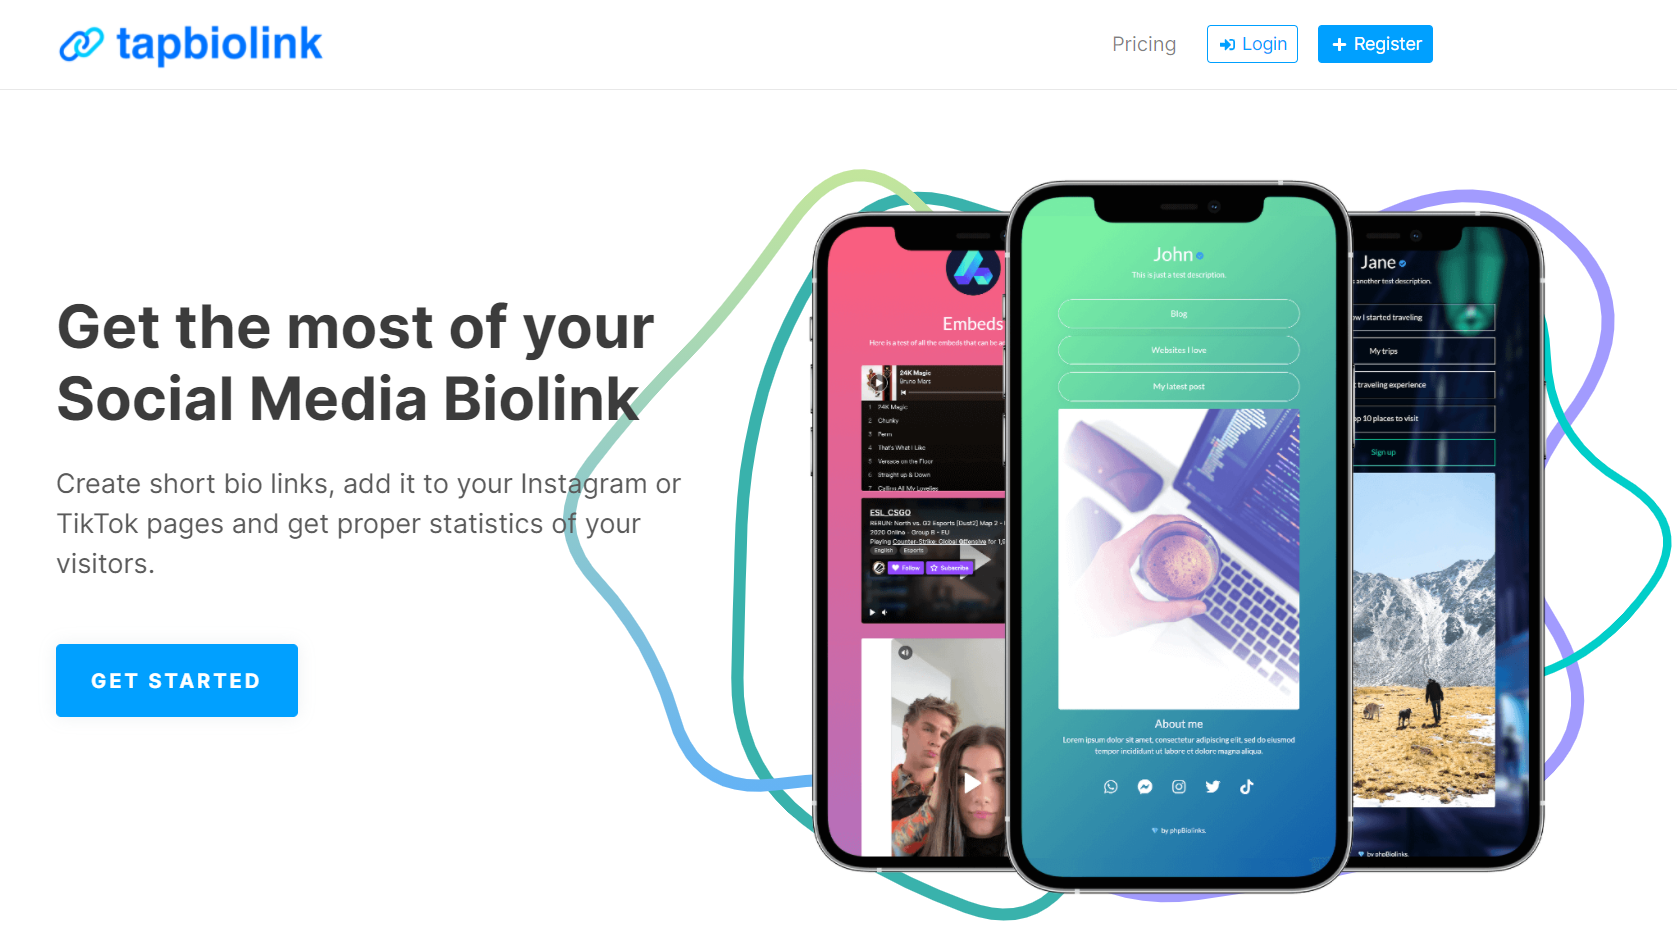This screenshot has width=1677, height=934.
Task: Click the Blog link on John's profile
Action: [1179, 314]
